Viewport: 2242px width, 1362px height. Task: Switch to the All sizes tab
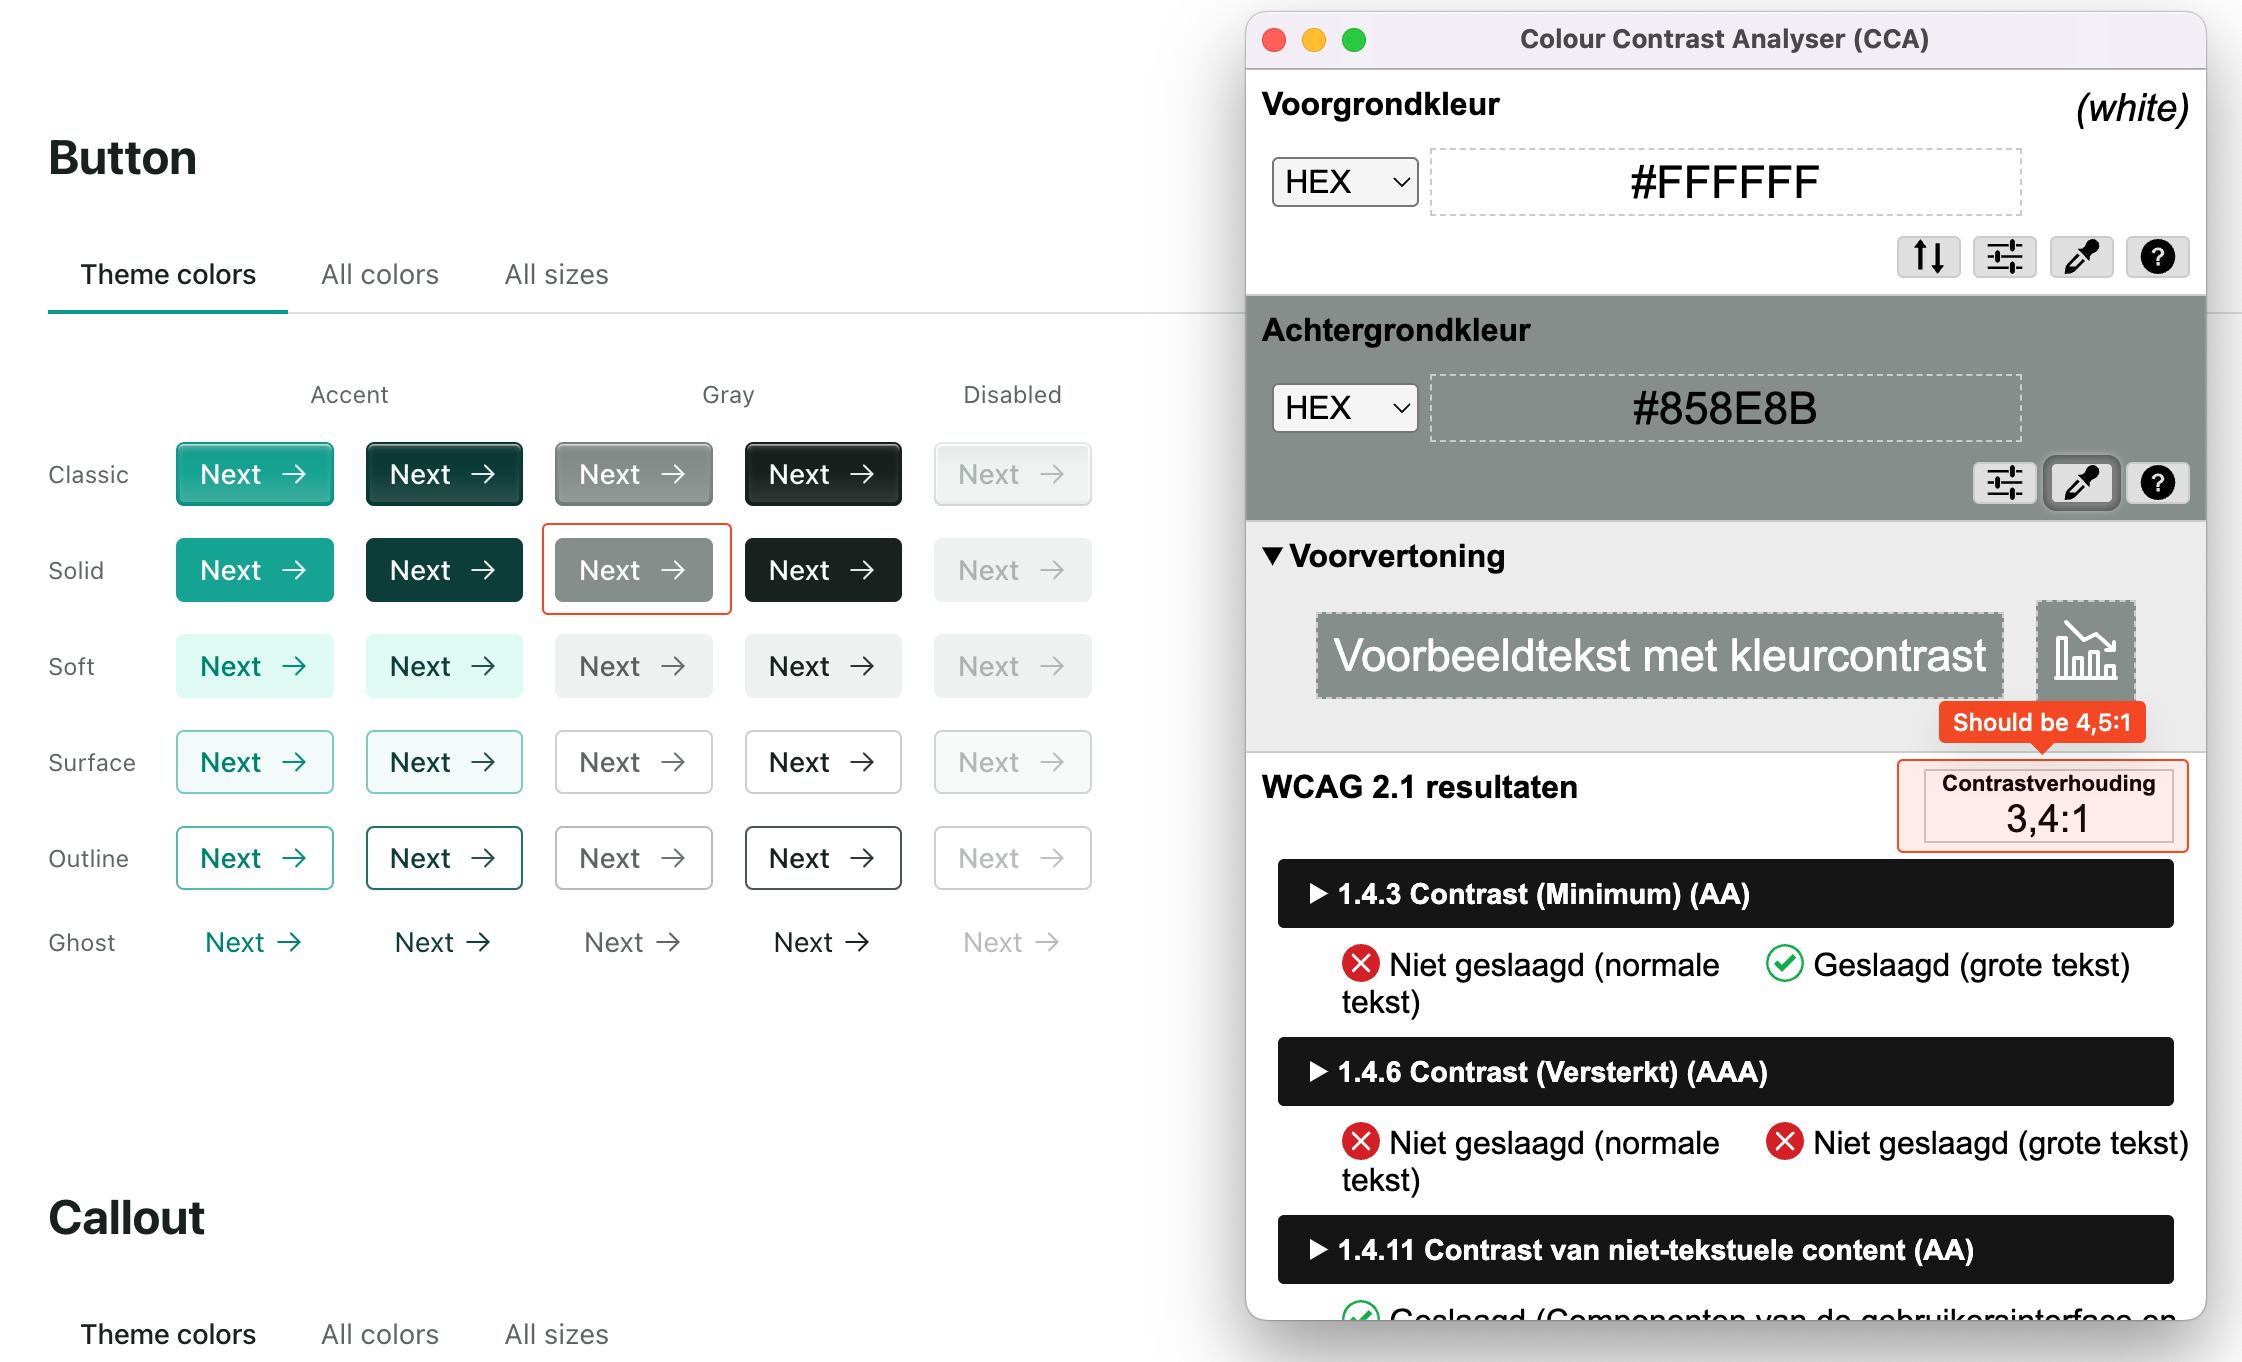(x=556, y=274)
